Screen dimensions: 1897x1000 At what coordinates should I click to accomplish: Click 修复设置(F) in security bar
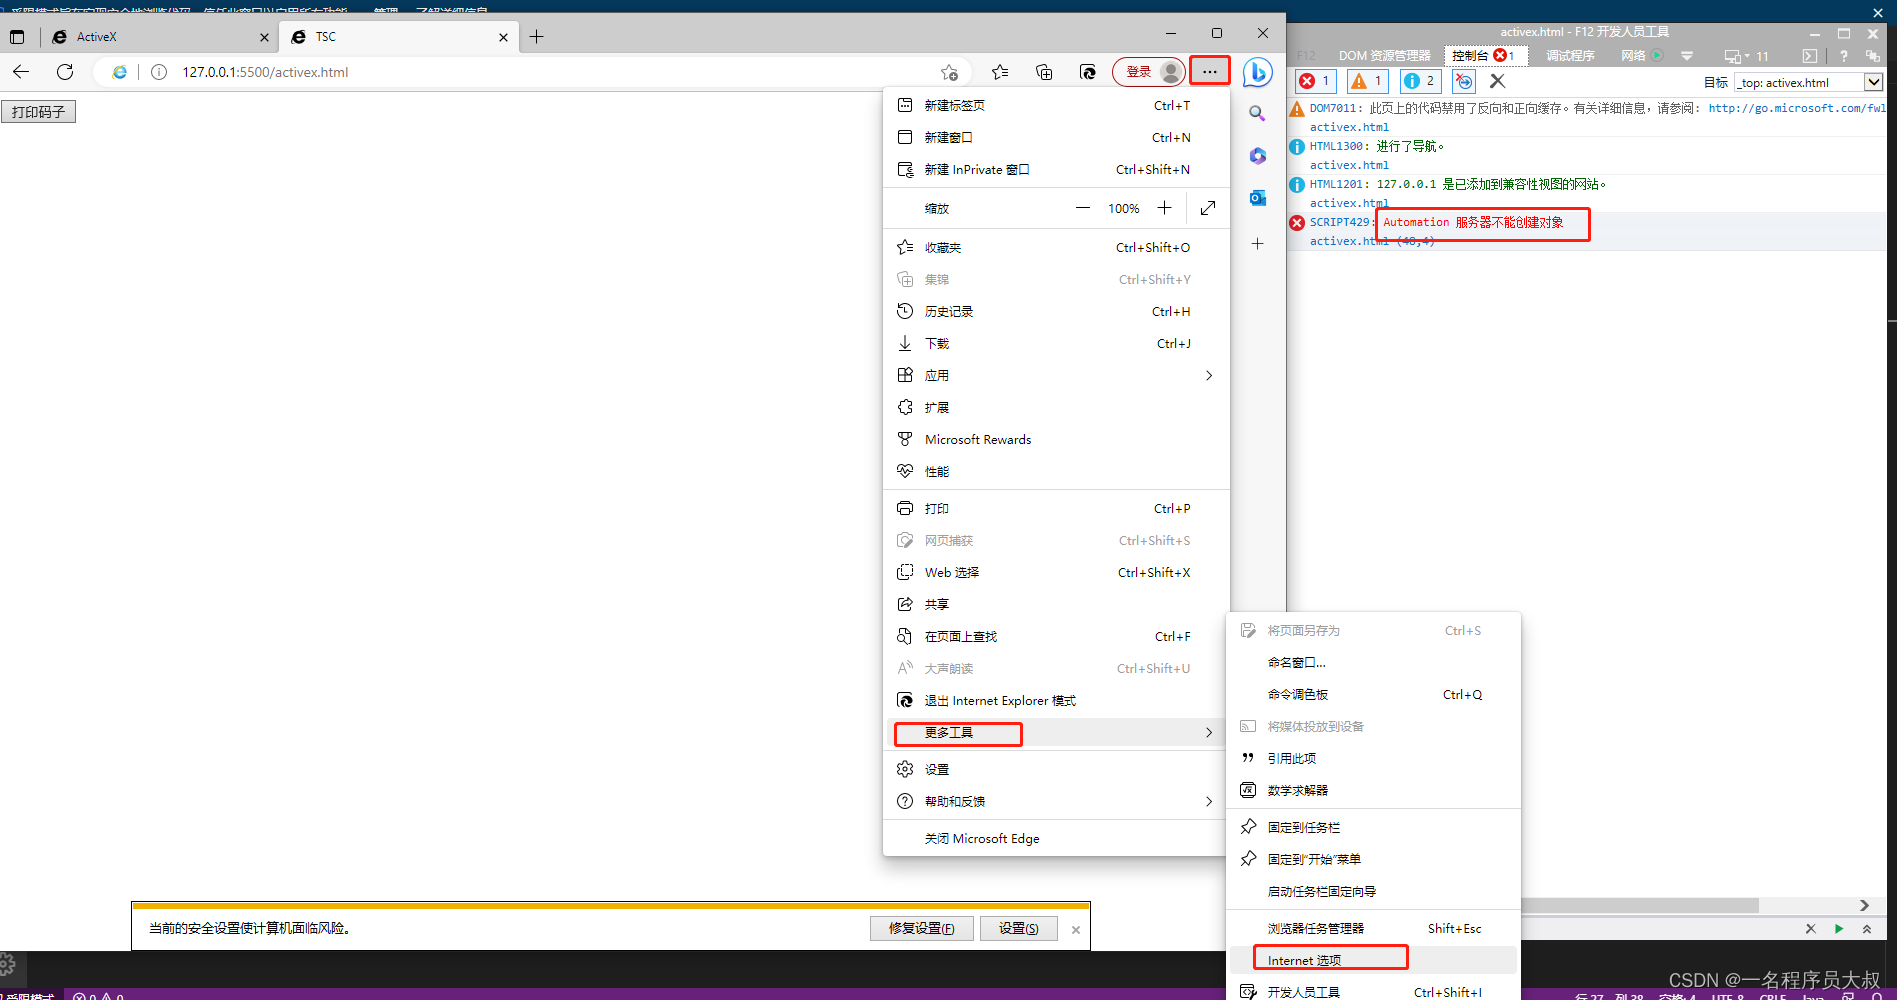(x=921, y=928)
